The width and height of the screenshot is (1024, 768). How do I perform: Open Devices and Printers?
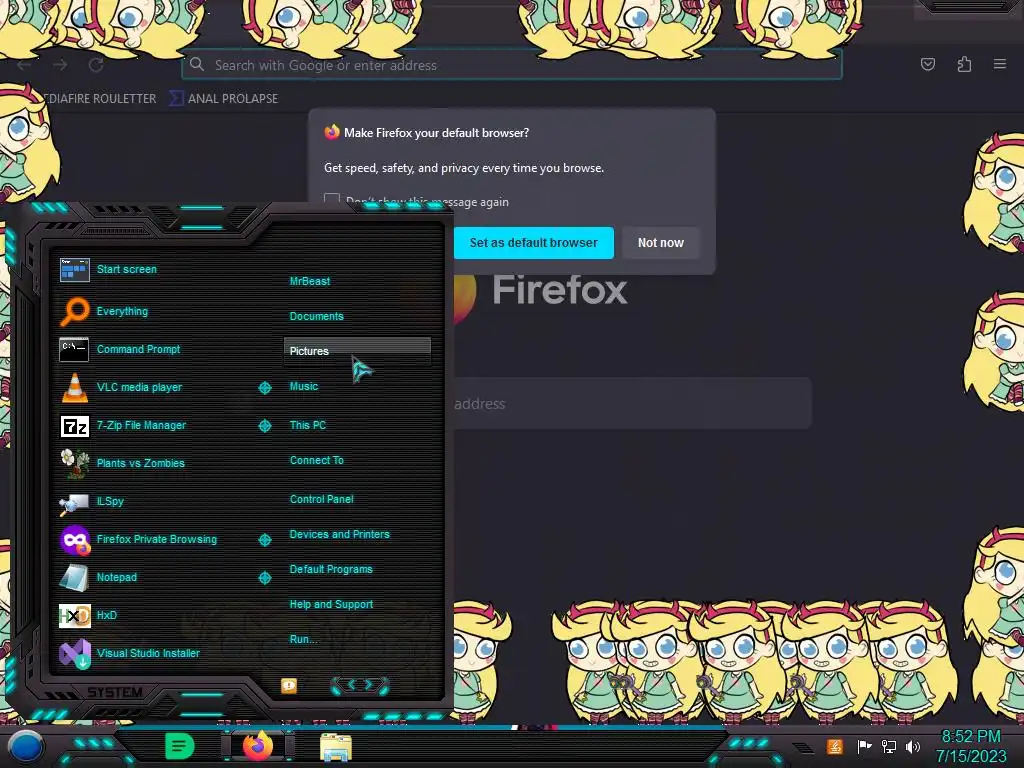click(x=339, y=534)
